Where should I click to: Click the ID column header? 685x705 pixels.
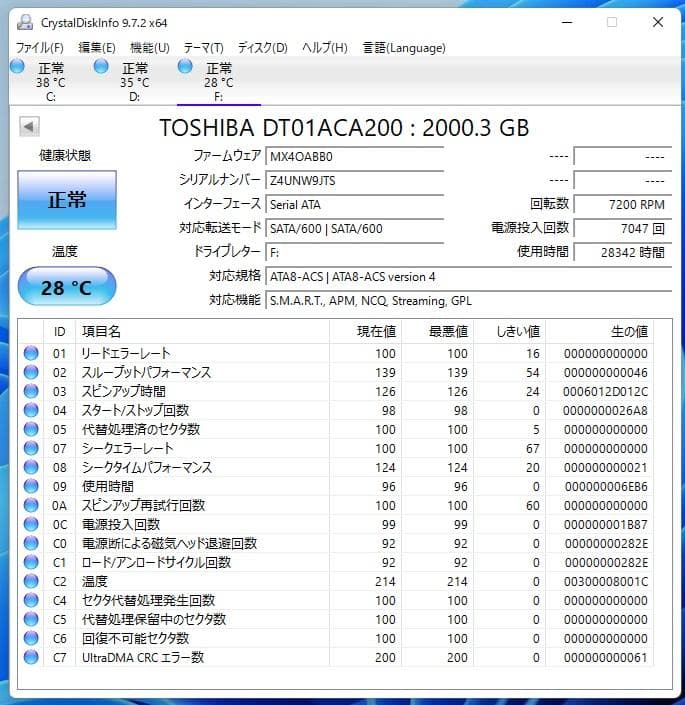59,332
